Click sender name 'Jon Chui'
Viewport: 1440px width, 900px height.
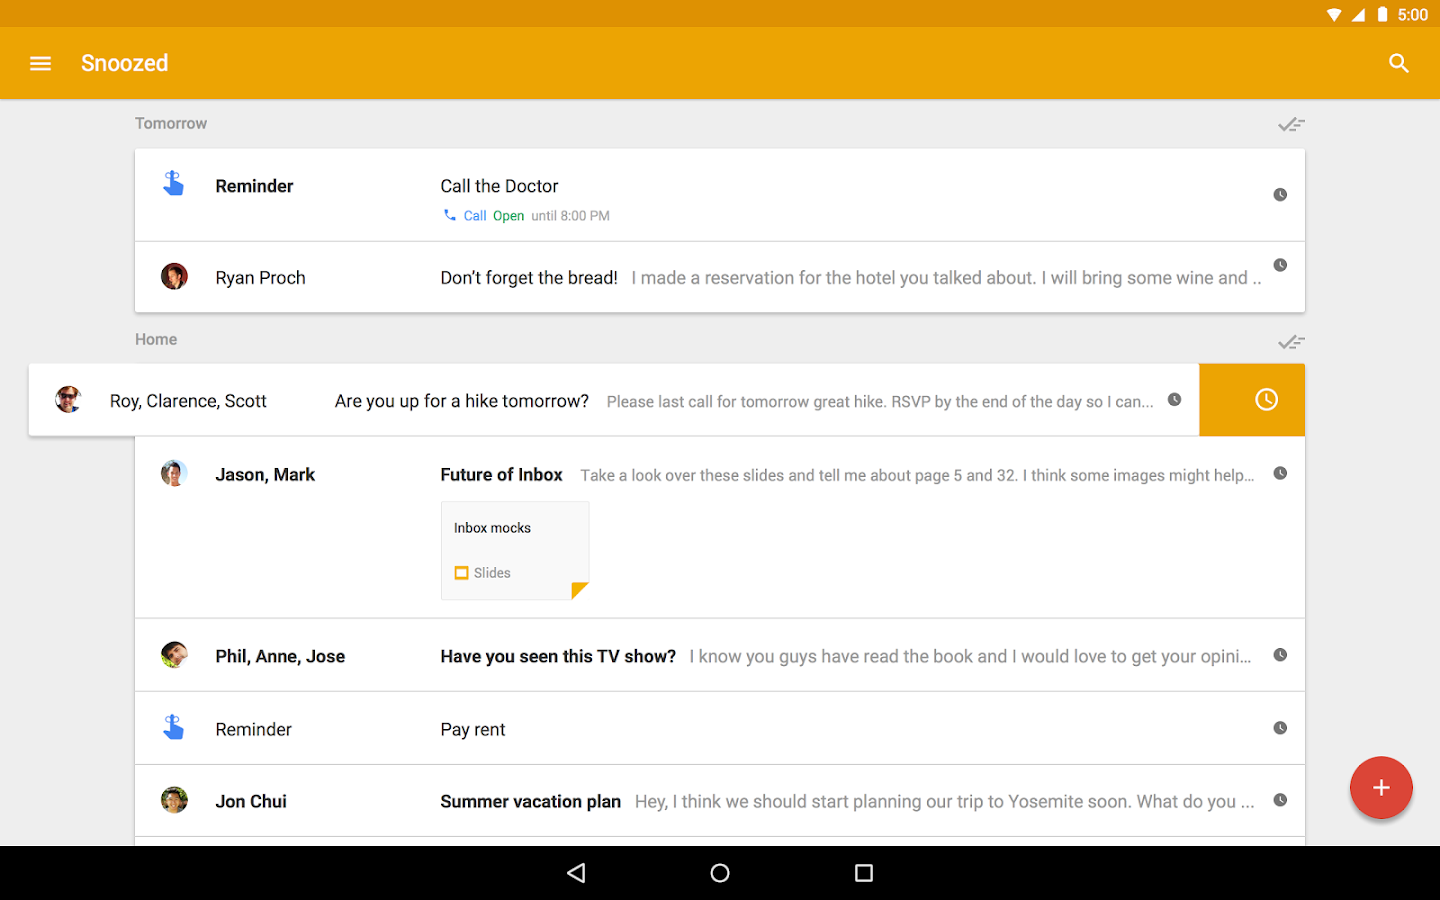[x=251, y=801]
